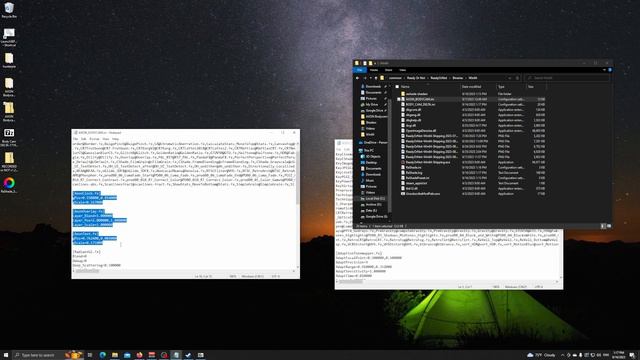
Task: Click the Notepad taskbar icon
Action: 176,355
